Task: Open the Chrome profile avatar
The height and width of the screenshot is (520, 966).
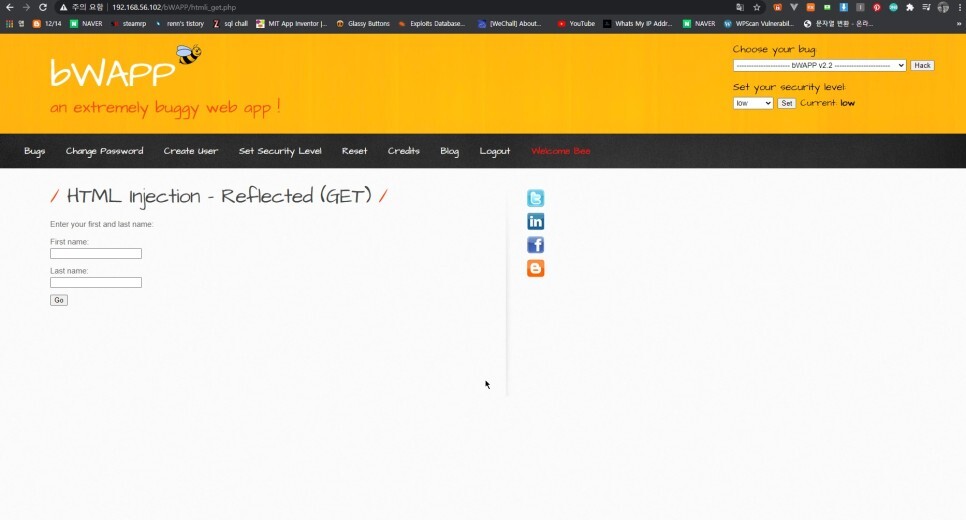Action: (943, 7)
